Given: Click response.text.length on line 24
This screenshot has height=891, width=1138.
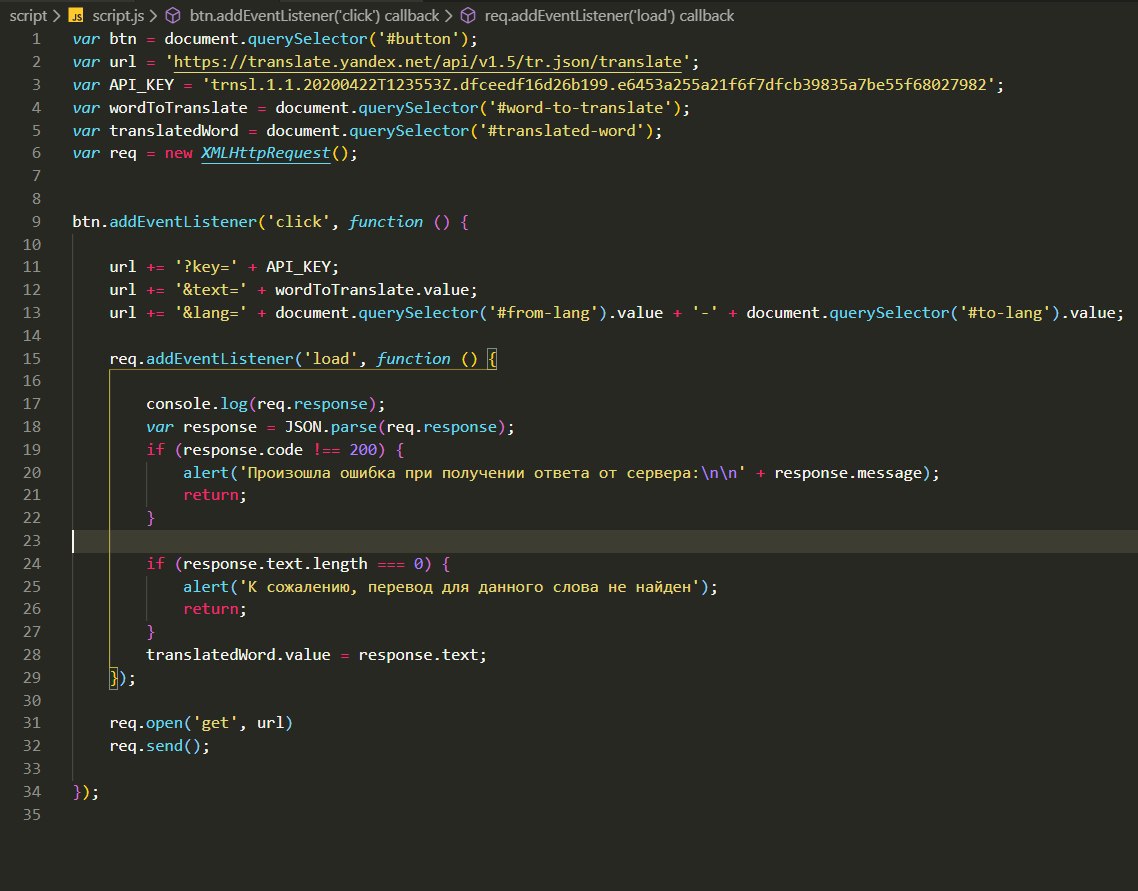Looking at the screenshot, I should coord(275,564).
